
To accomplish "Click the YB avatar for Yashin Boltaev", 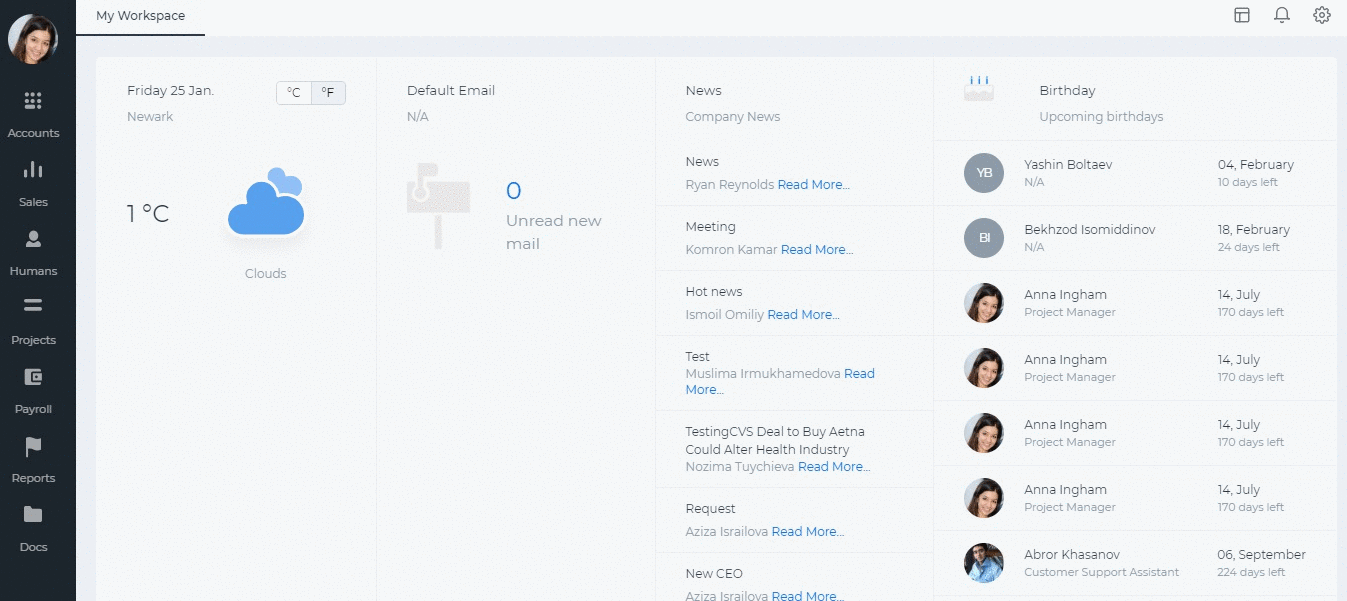I will [x=984, y=173].
